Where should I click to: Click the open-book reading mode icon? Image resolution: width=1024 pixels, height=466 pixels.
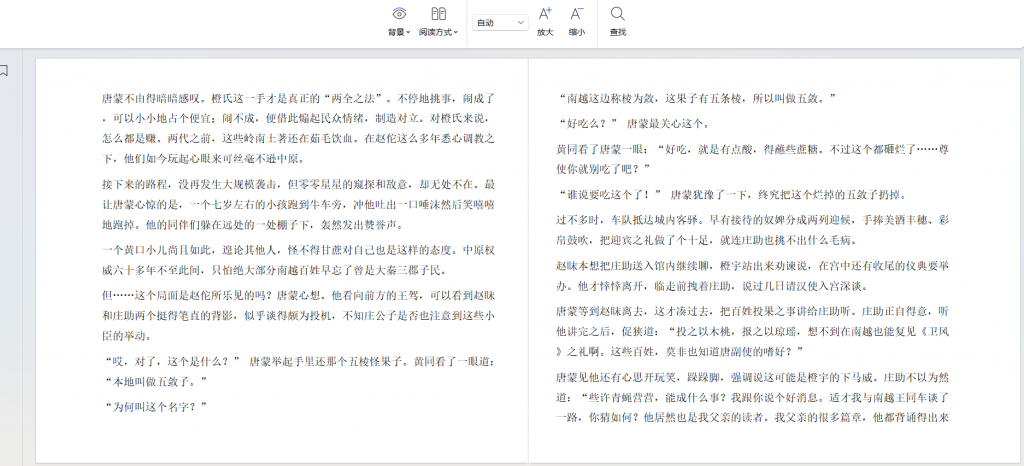438,14
